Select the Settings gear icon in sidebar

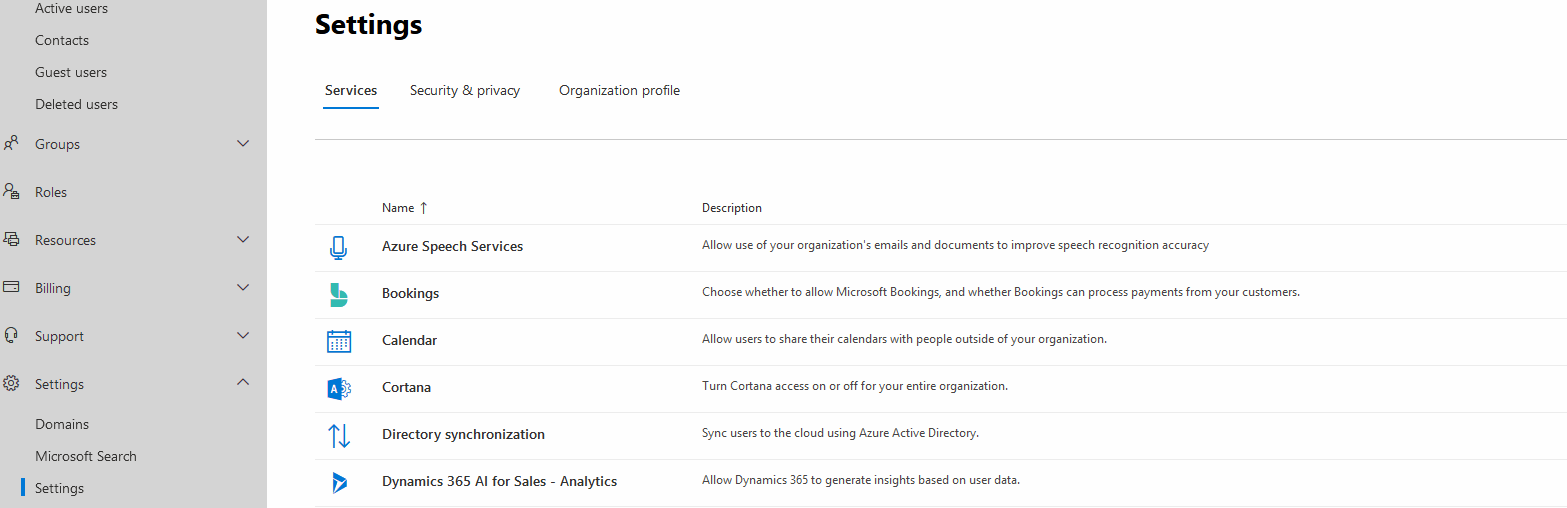point(12,384)
